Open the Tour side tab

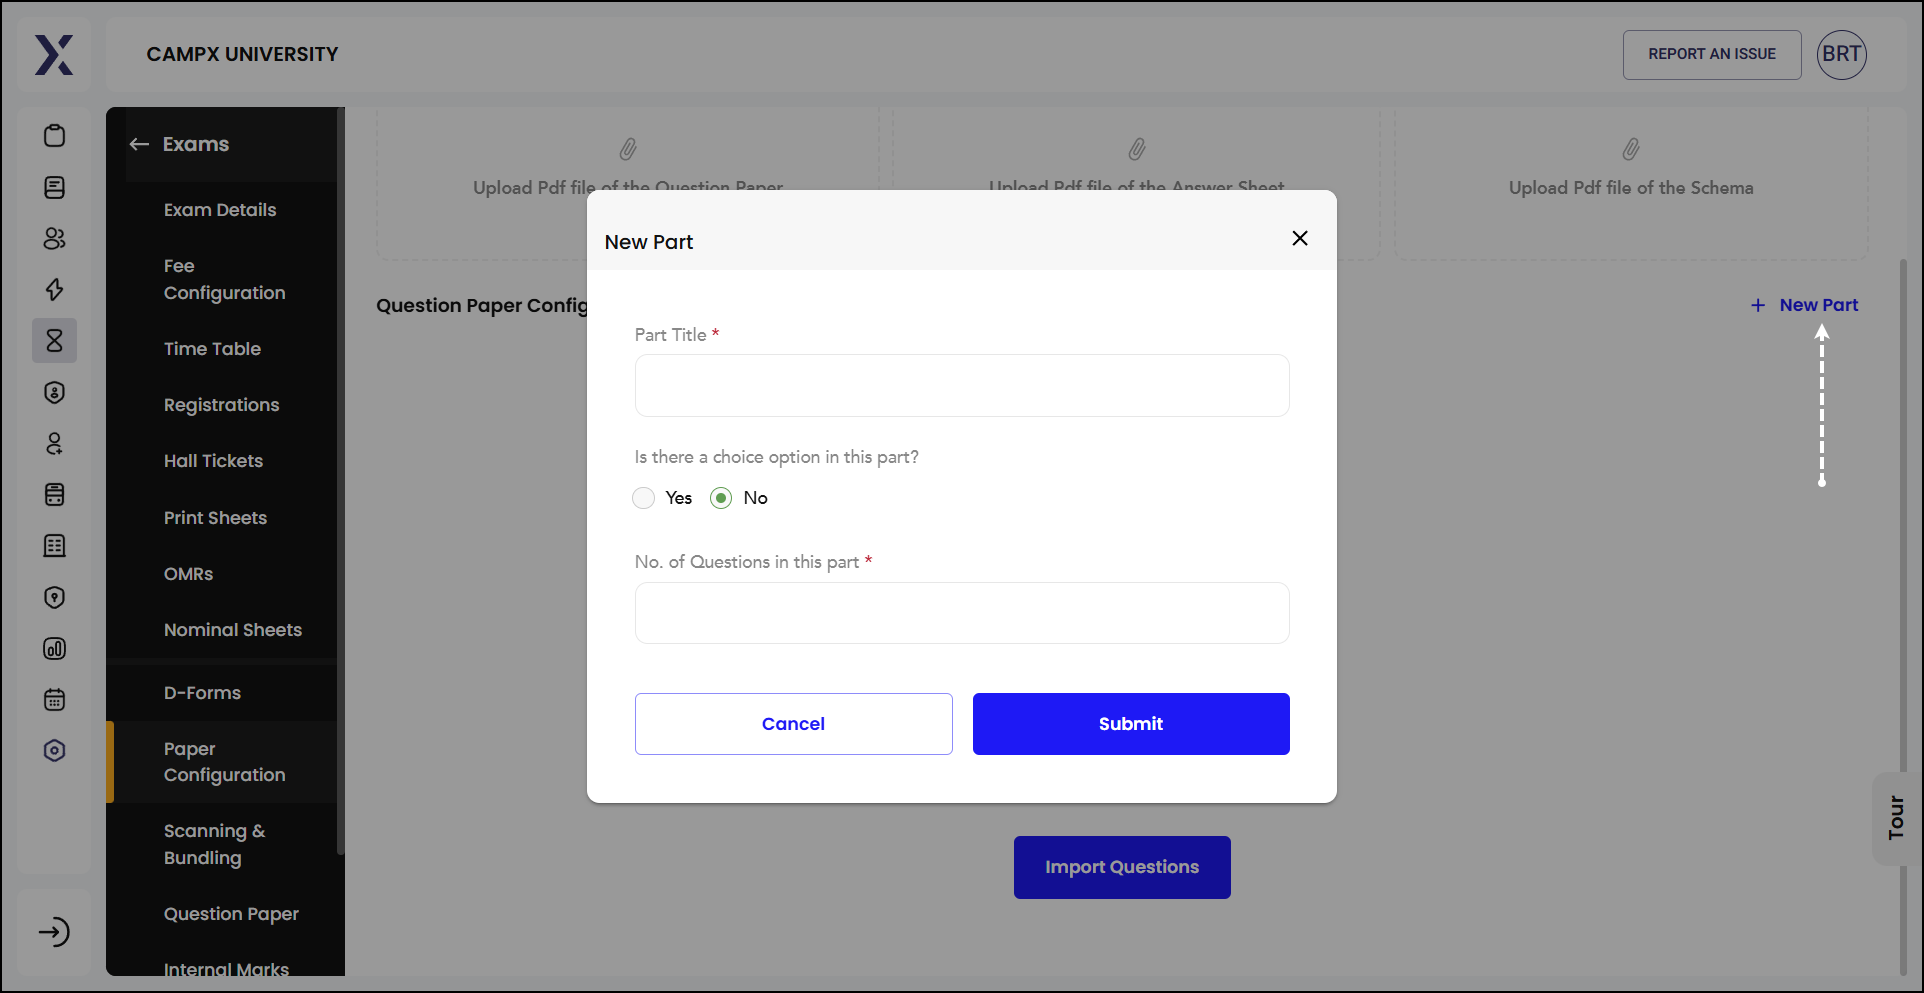[x=1897, y=818]
